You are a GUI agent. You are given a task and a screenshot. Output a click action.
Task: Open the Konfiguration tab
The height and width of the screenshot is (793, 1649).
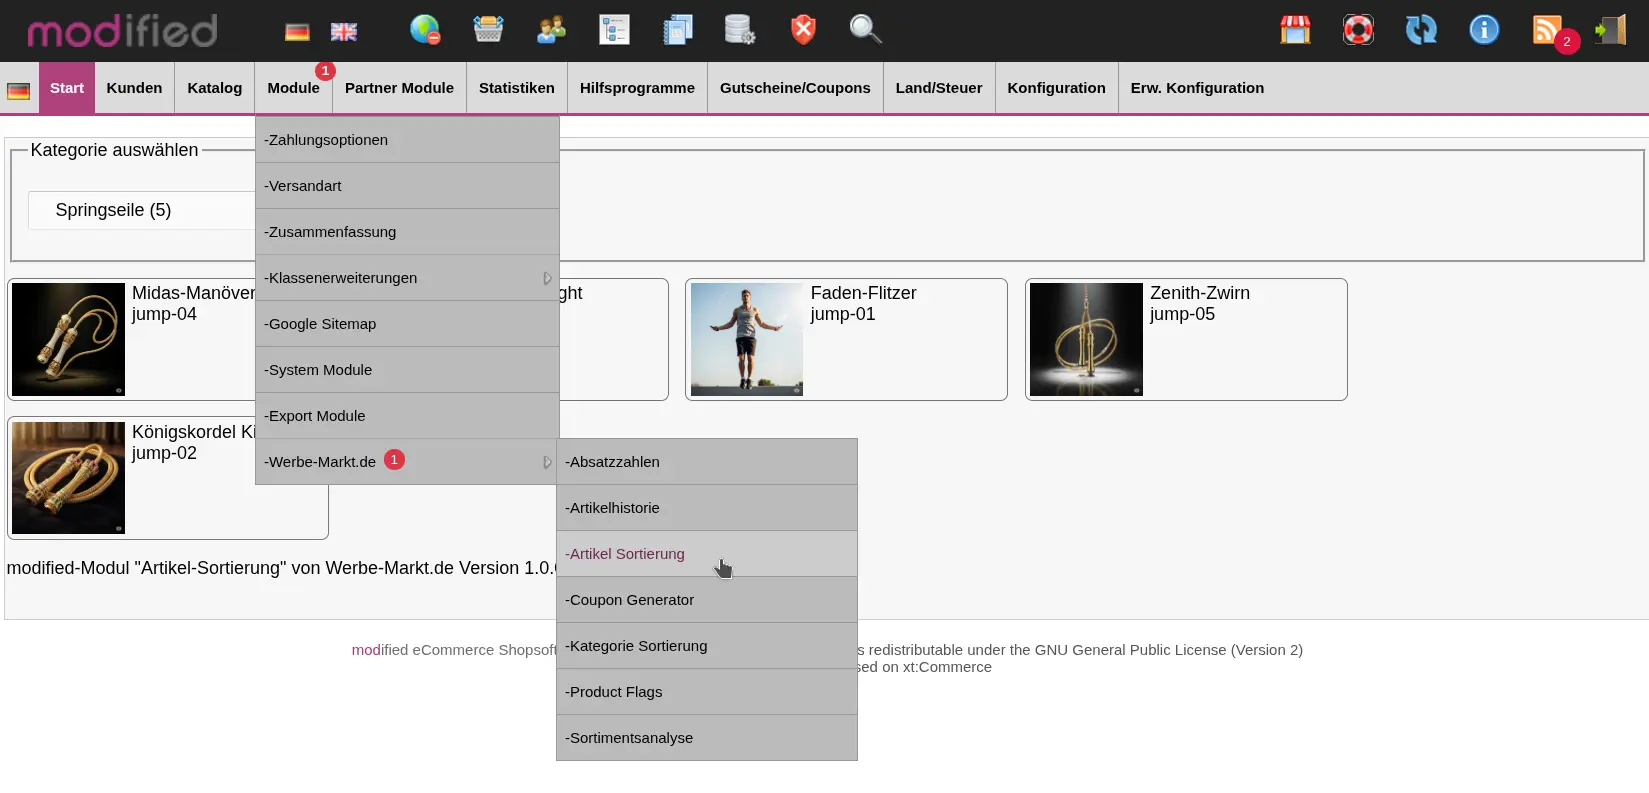(1056, 88)
